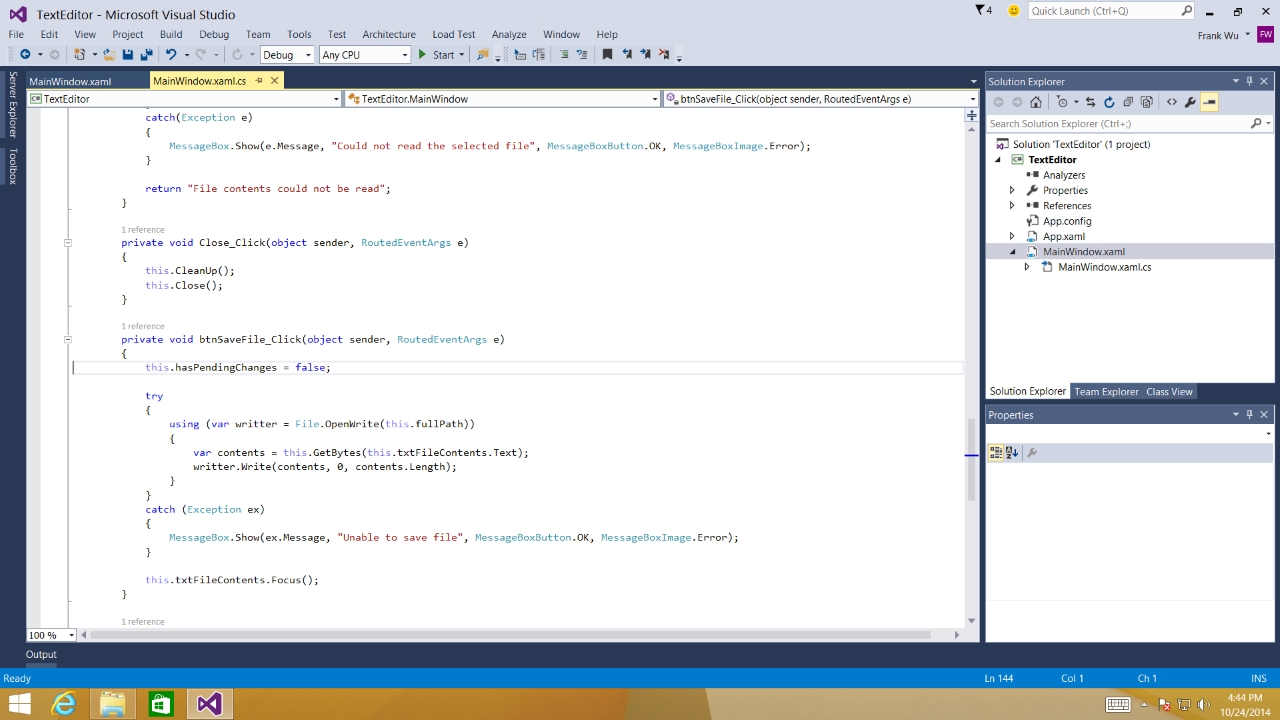This screenshot has width=1280, height=720.
Task: Click the View Code icon in Solution Explorer
Action: point(1172,102)
